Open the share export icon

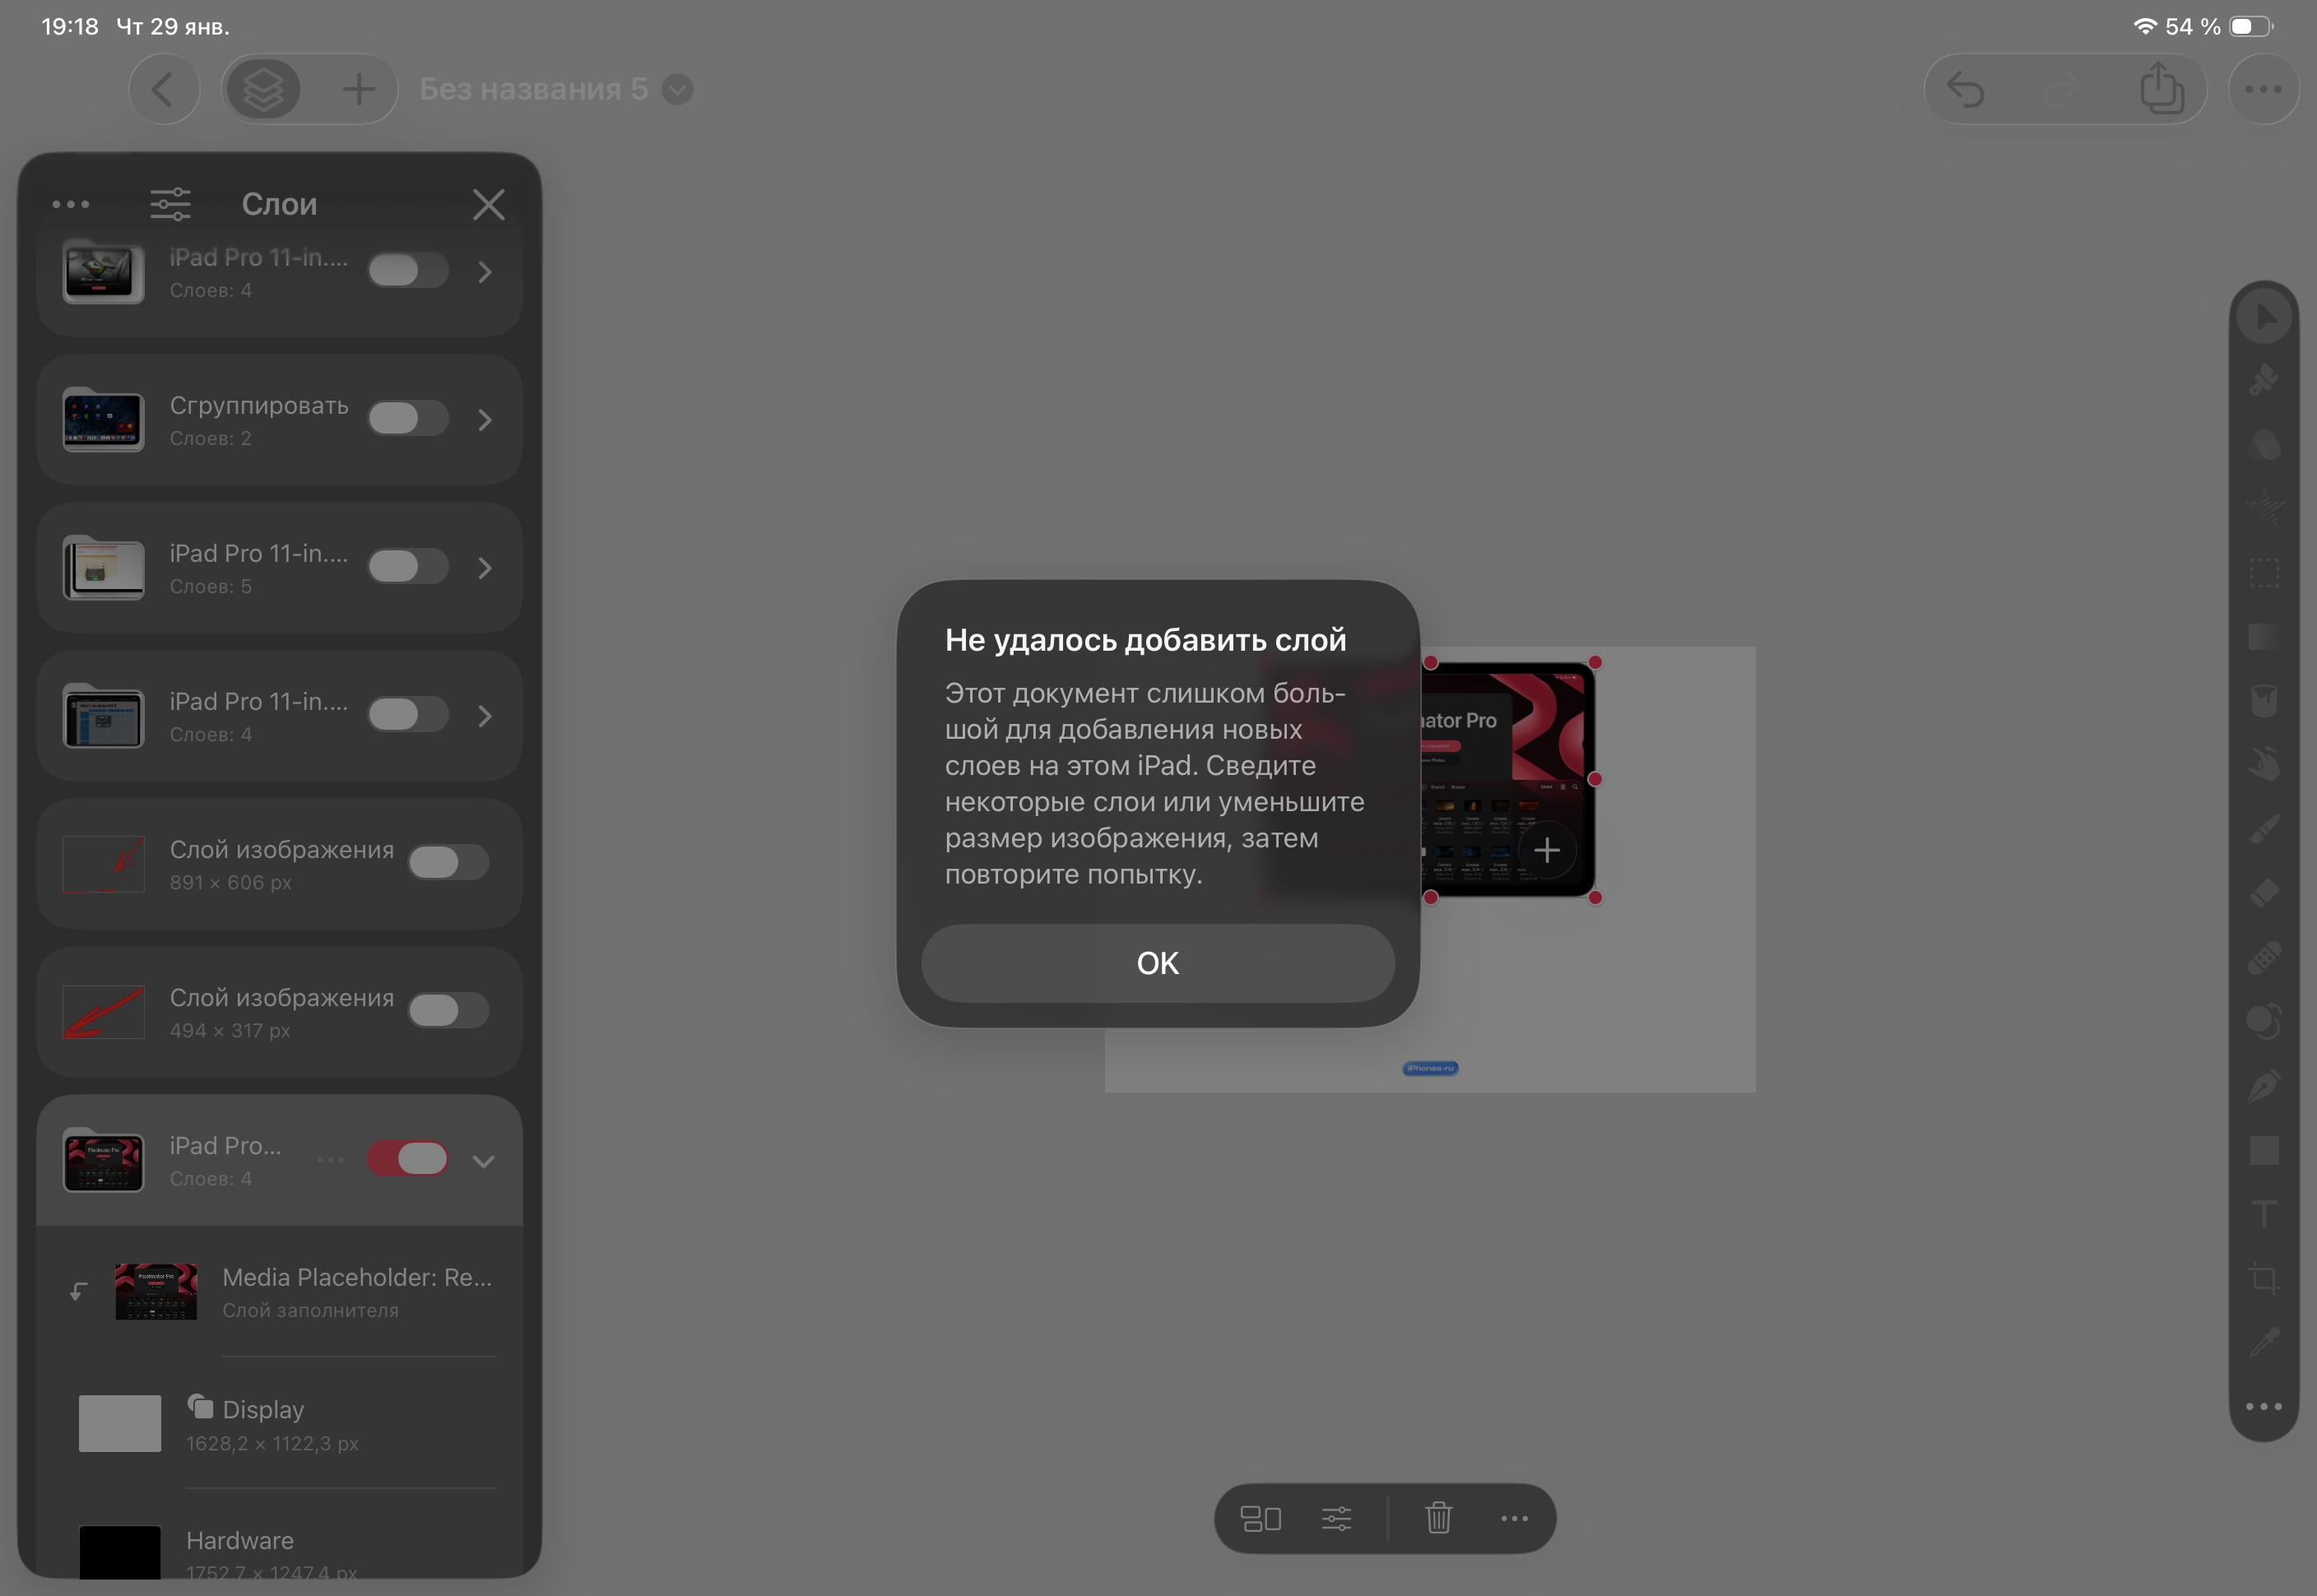click(2162, 90)
